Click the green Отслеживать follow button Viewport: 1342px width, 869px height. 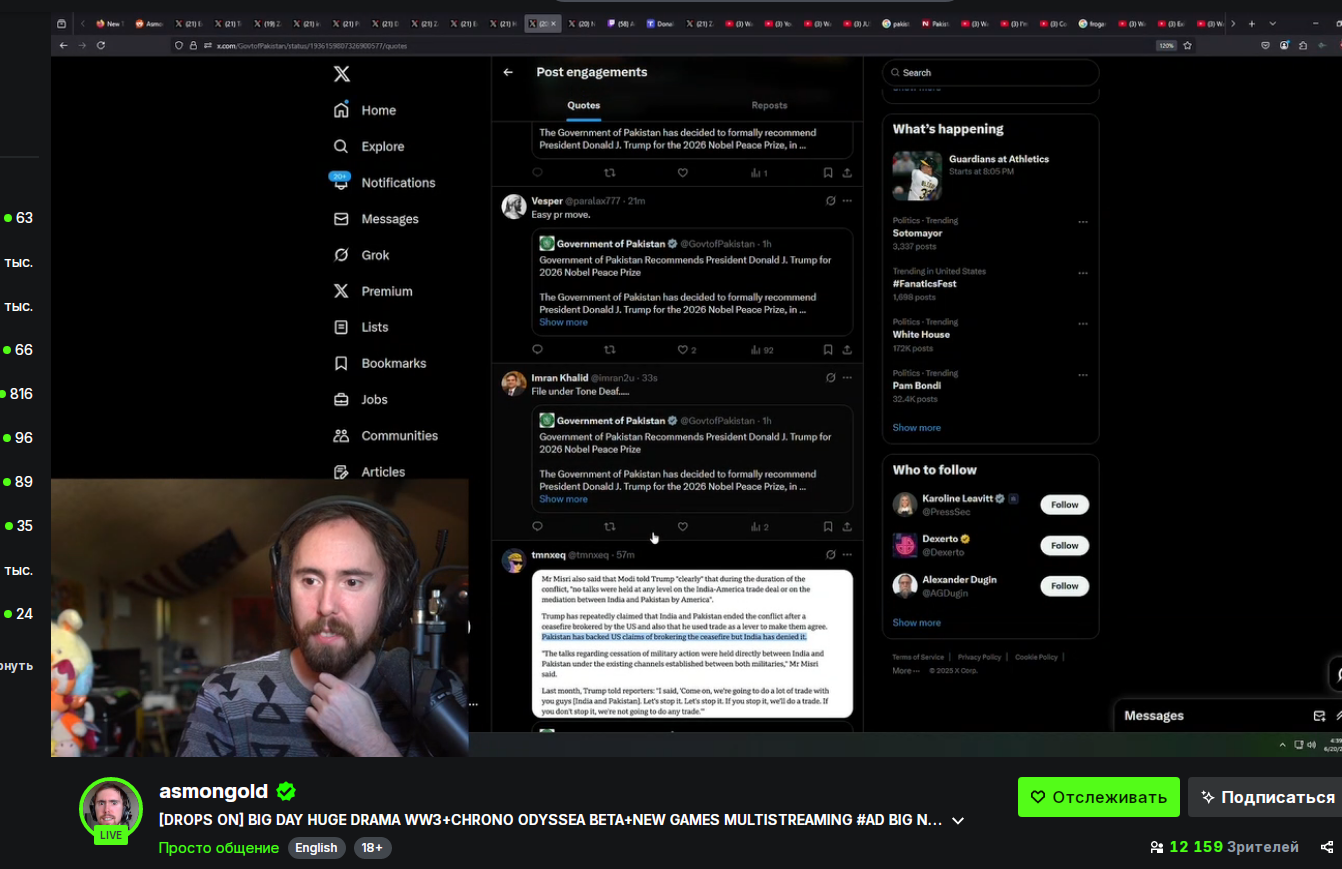click(1099, 797)
